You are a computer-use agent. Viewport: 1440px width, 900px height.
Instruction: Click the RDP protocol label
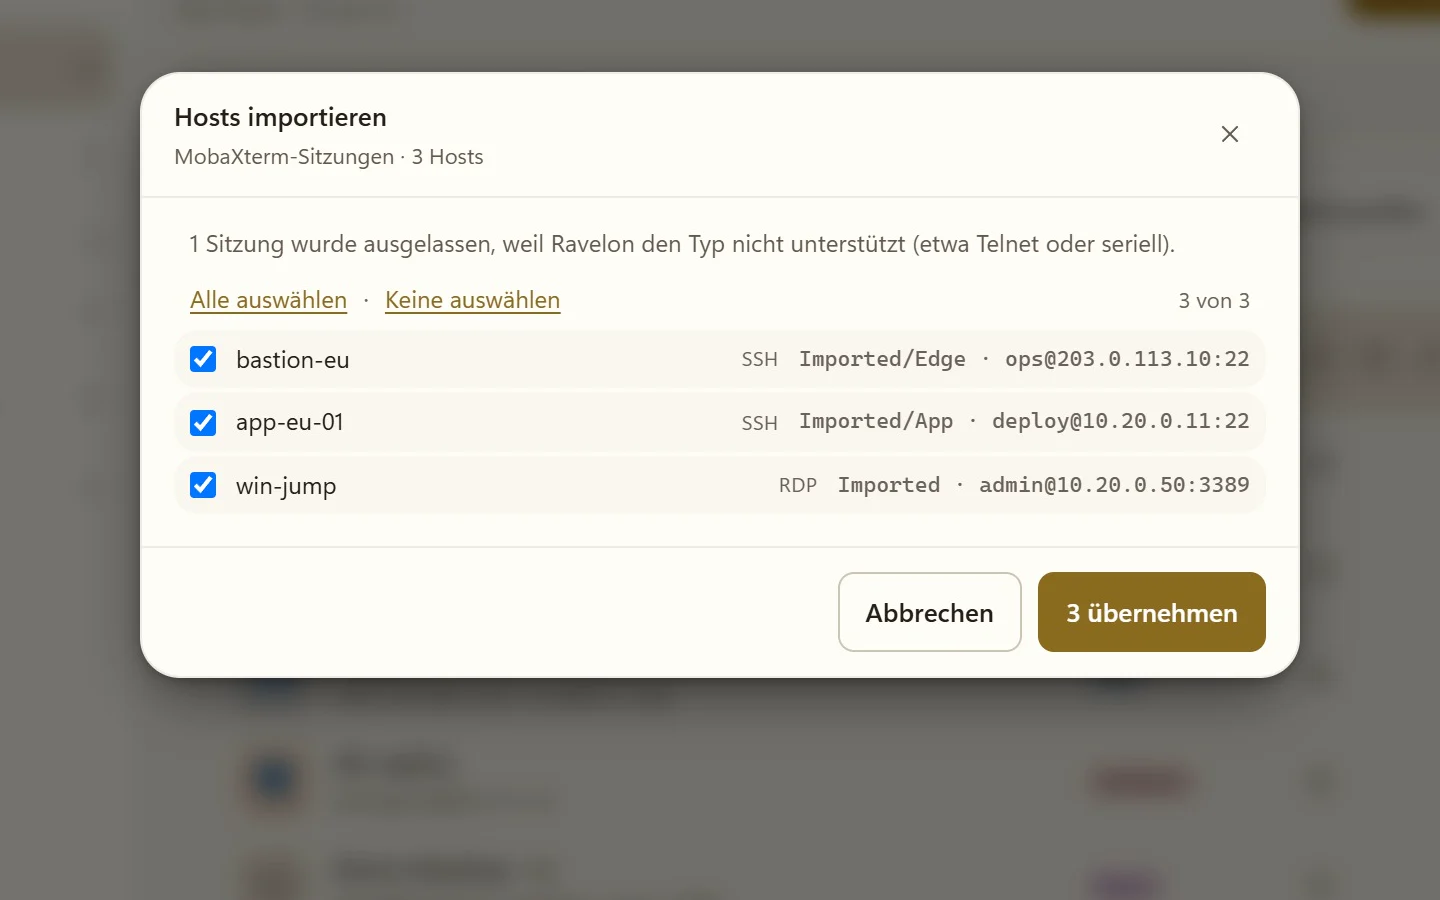pyautogui.click(x=798, y=485)
